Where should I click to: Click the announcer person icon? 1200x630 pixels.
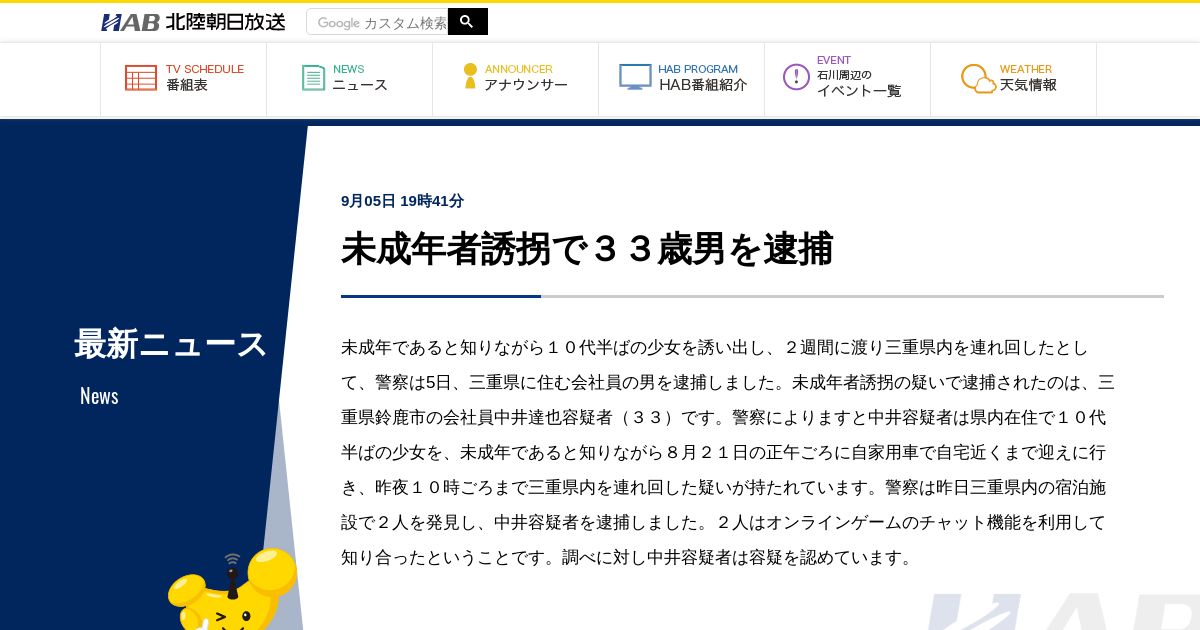pyautogui.click(x=470, y=76)
